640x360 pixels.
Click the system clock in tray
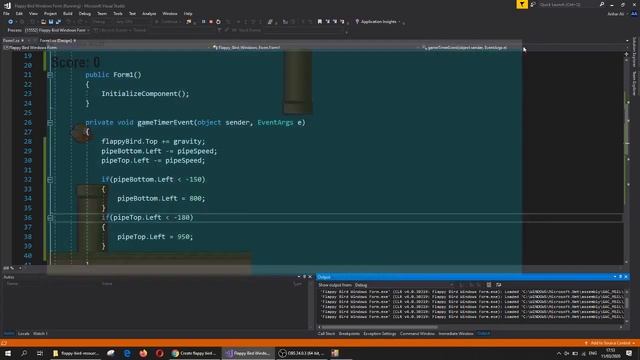(x=611, y=353)
